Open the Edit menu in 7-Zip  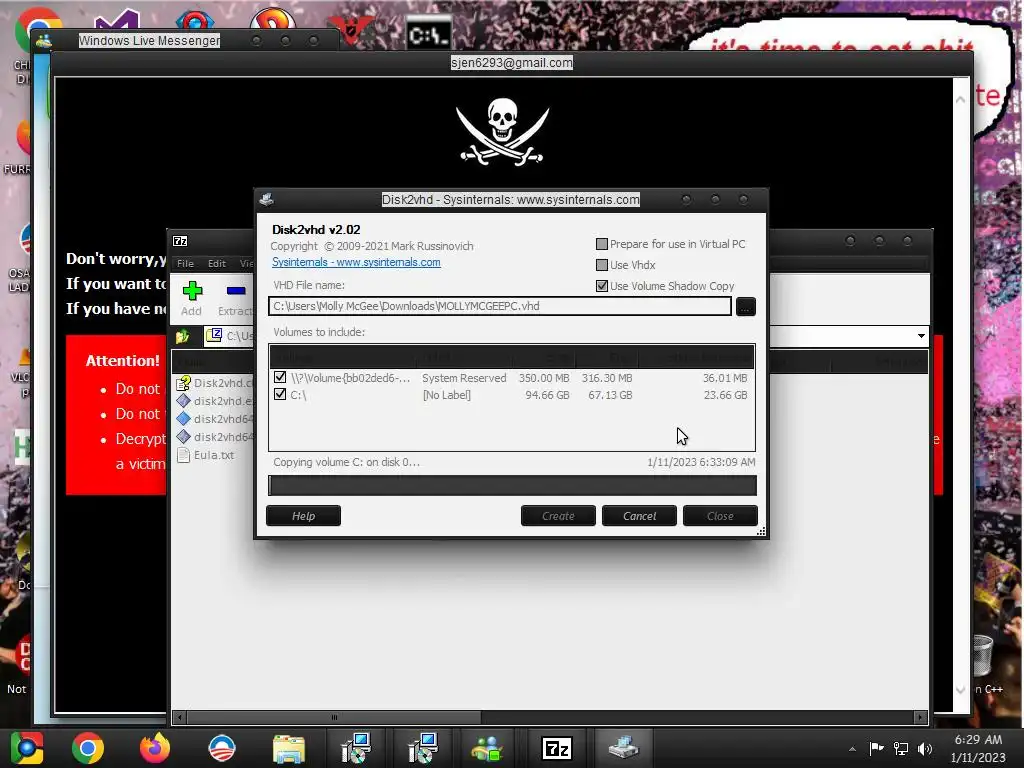click(217, 264)
